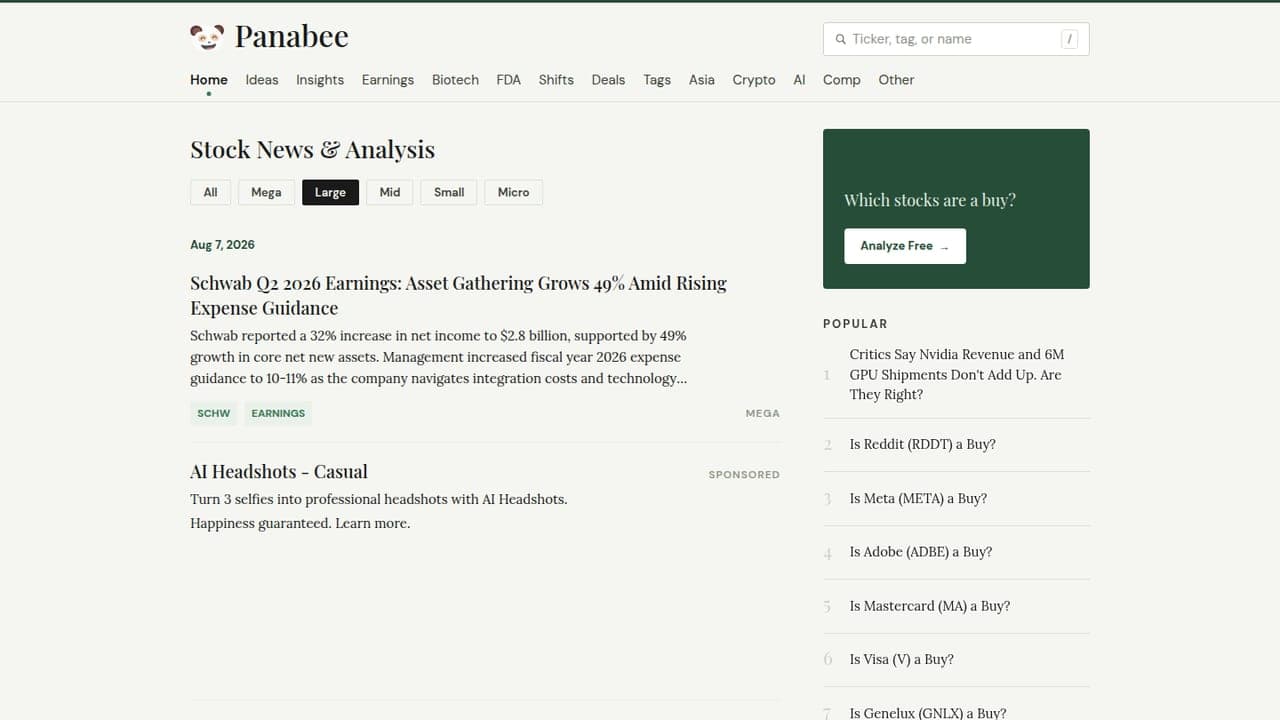The image size is (1280, 720).
Task: Go to the Crypto section
Action: [x=754, y=80]
